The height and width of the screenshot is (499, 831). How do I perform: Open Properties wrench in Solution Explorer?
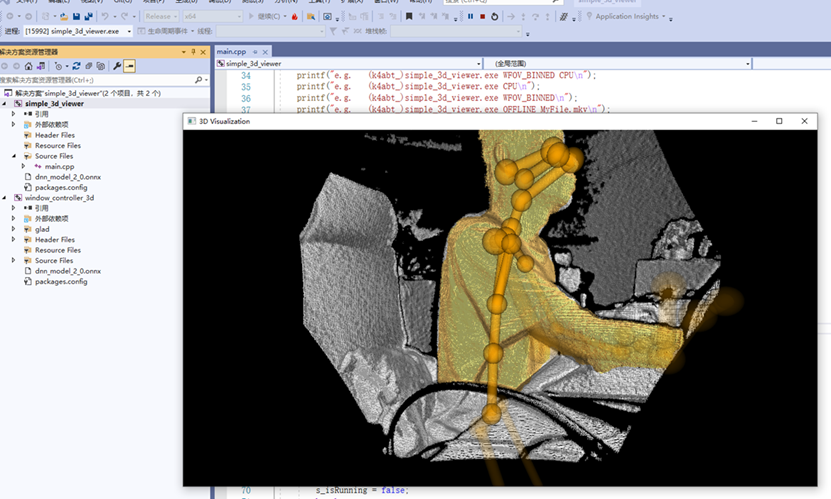click(x=117, y=66)
